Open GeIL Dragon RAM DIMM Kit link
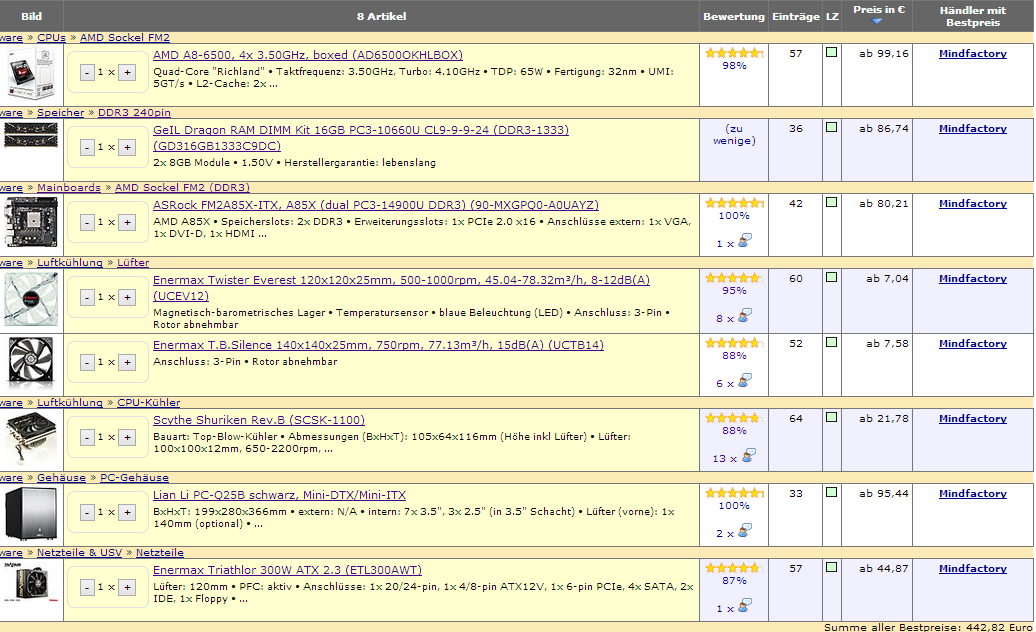Viewport: 1036px width, 632px height. 361,138
